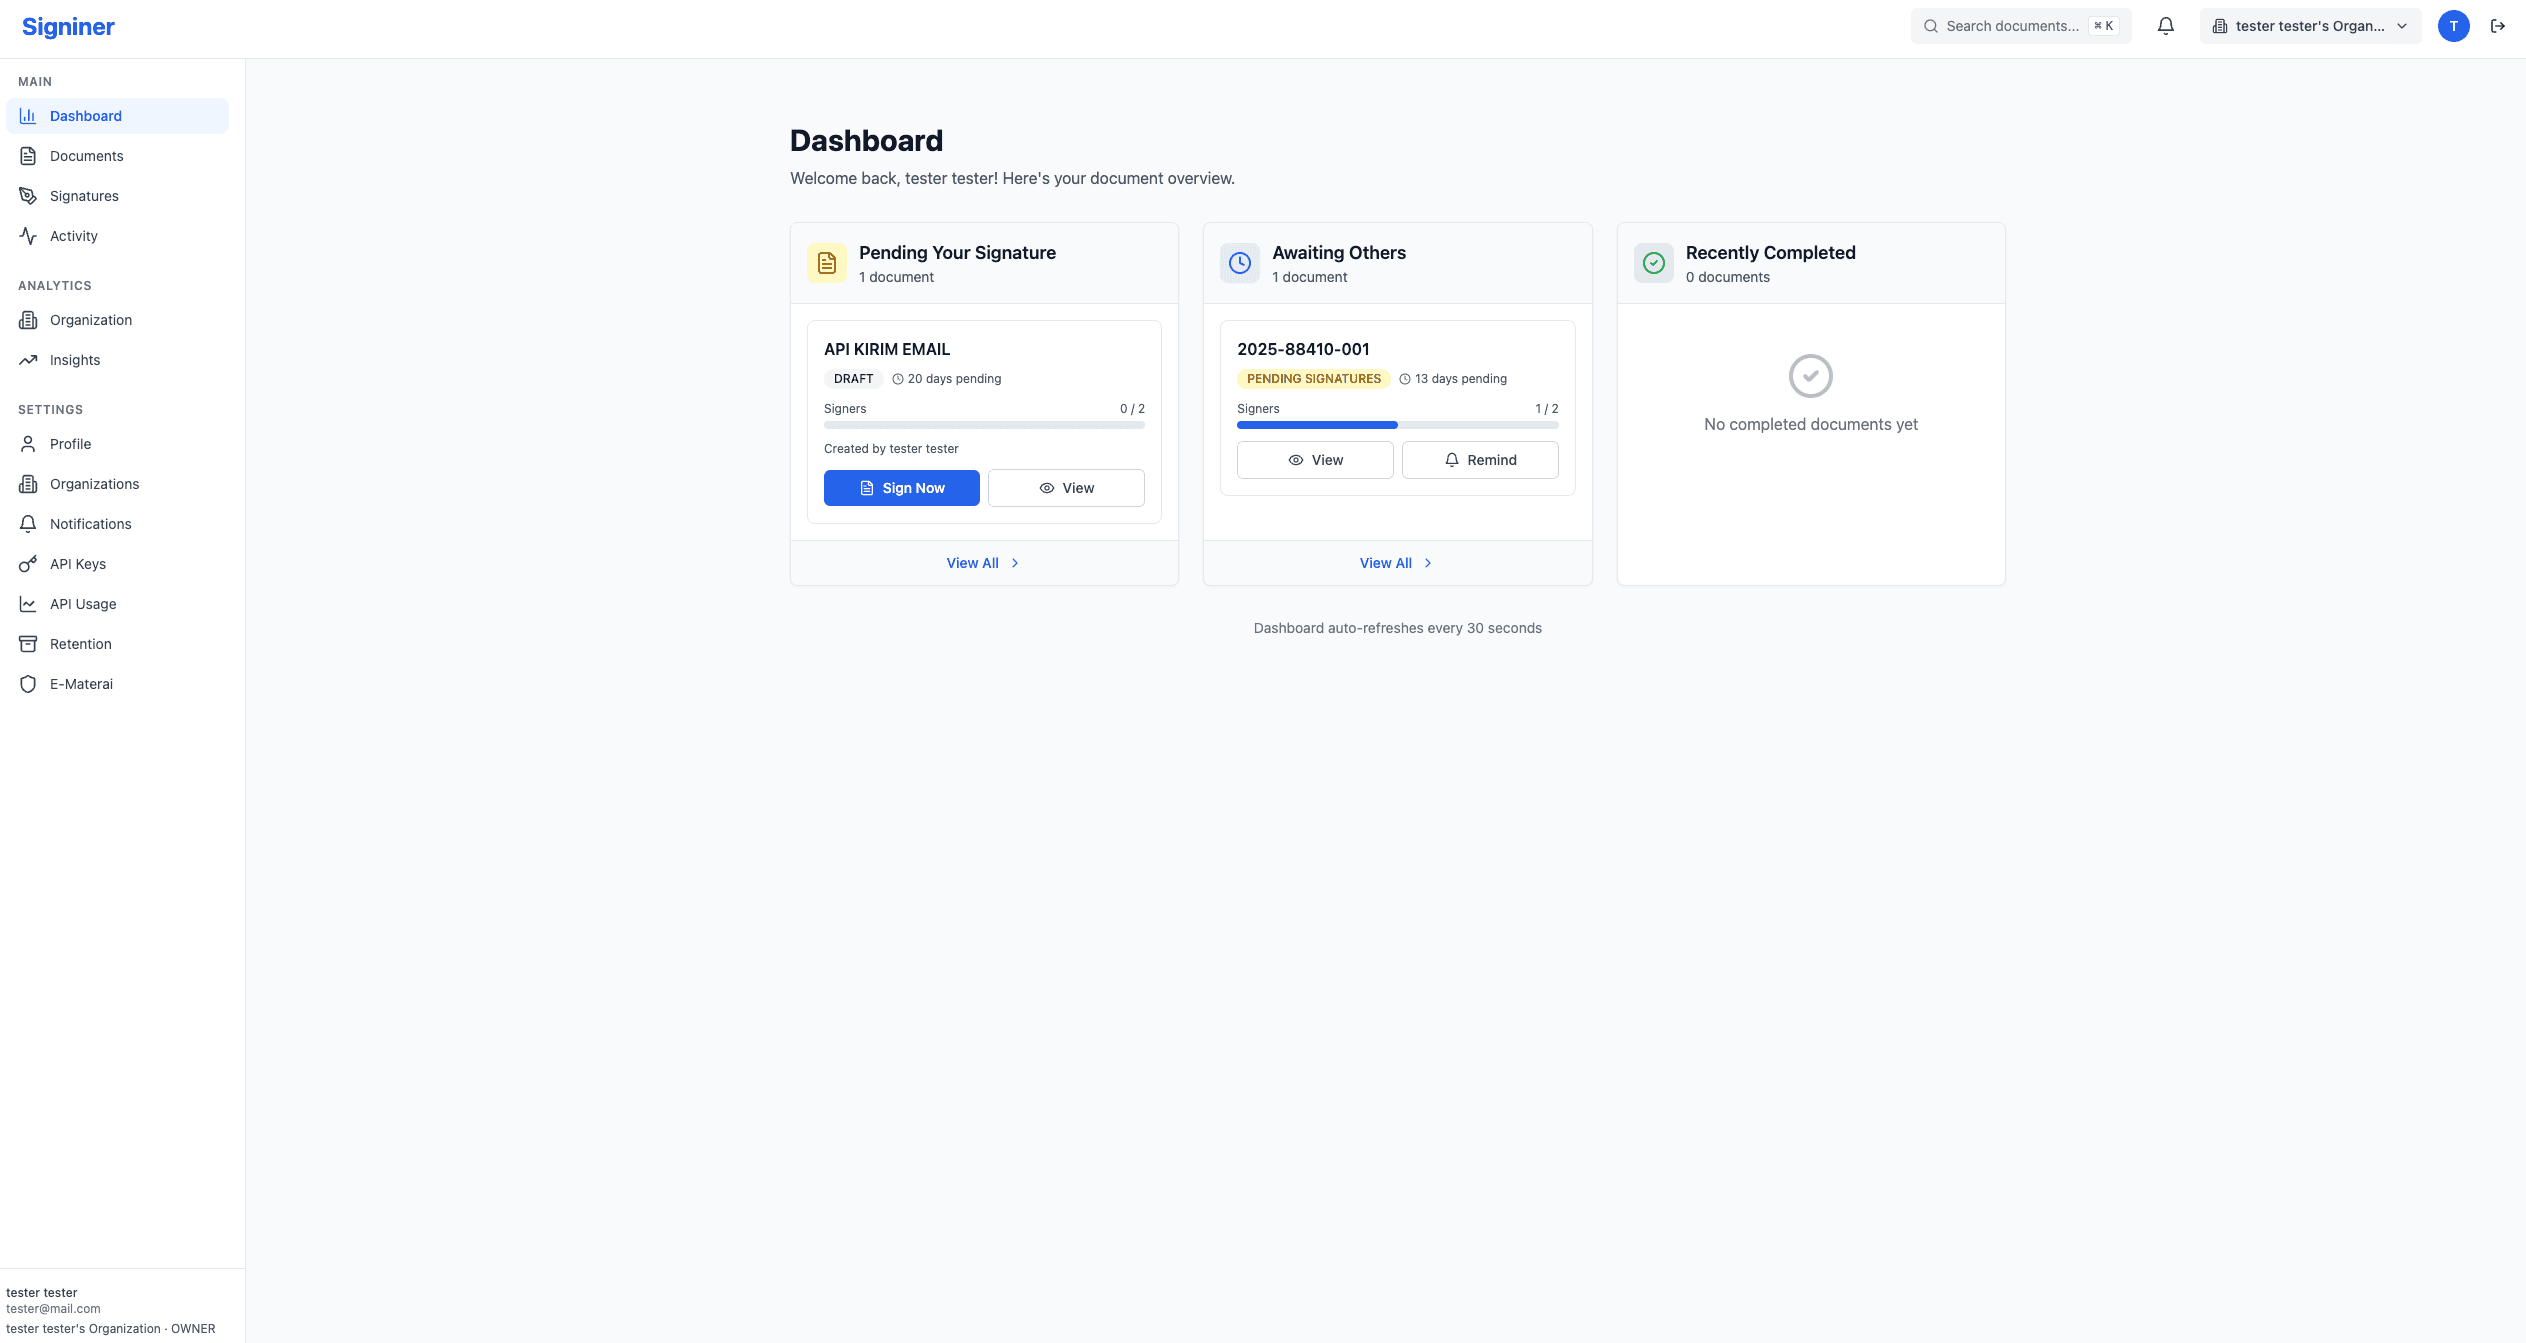Open the organization switcher dropdown

coord(2310,26)
